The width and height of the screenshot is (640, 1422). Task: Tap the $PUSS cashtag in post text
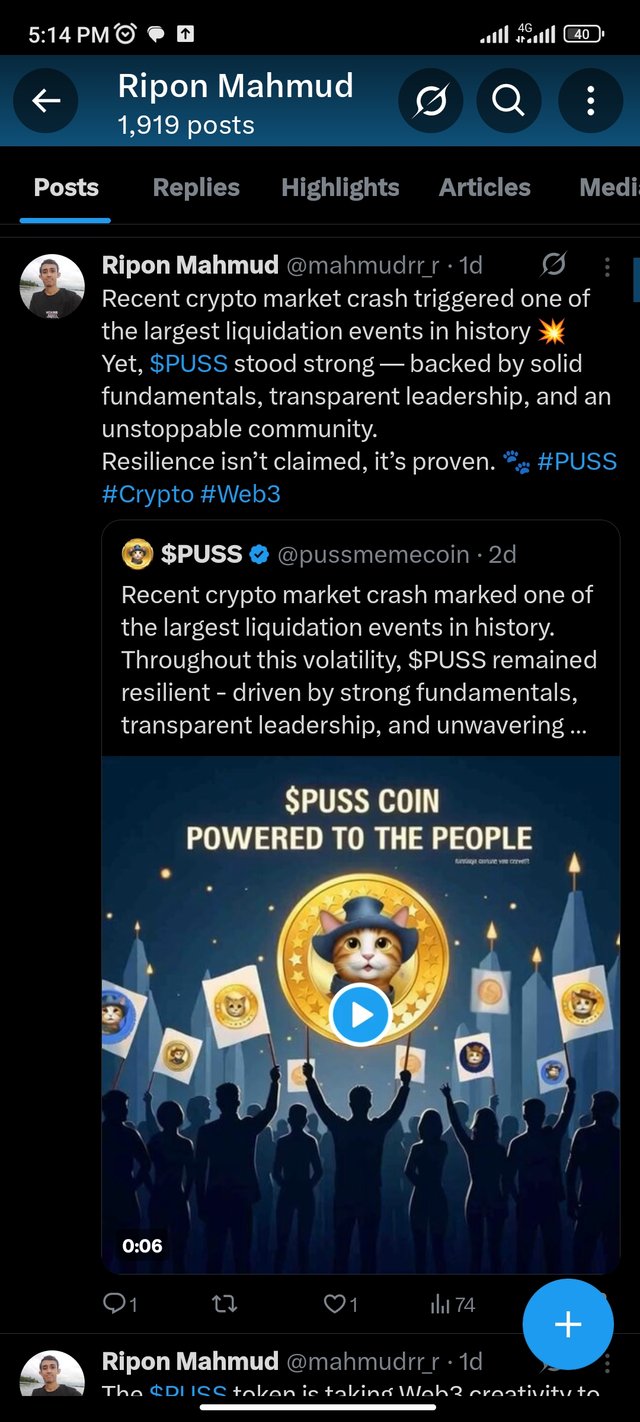pyautogui.click(x=188, y=364)
